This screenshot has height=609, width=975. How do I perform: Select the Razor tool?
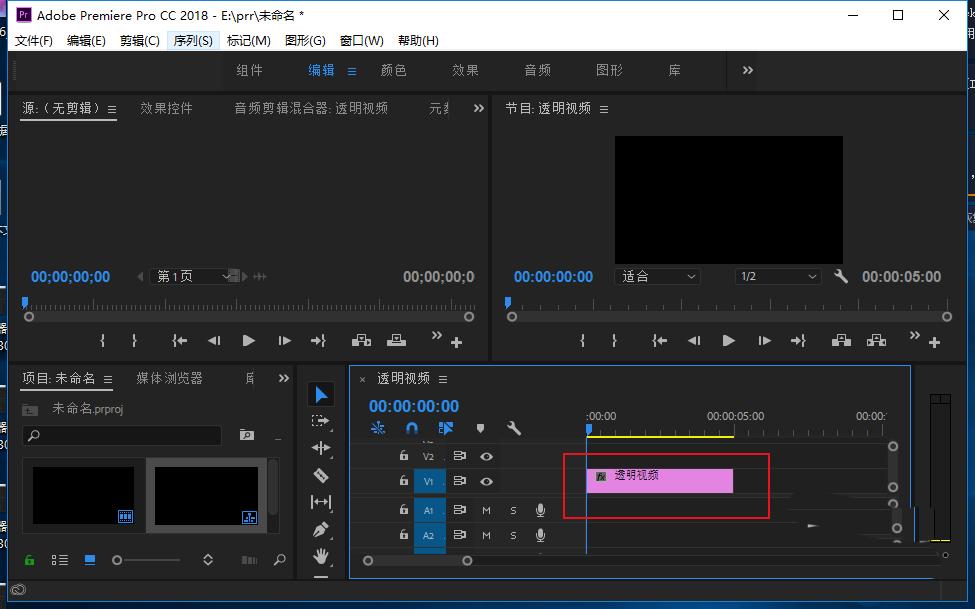[x=320, y=475]
